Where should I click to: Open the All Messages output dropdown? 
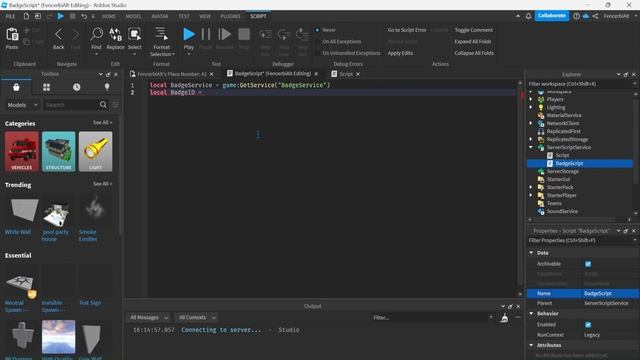(x=149, y=317)
